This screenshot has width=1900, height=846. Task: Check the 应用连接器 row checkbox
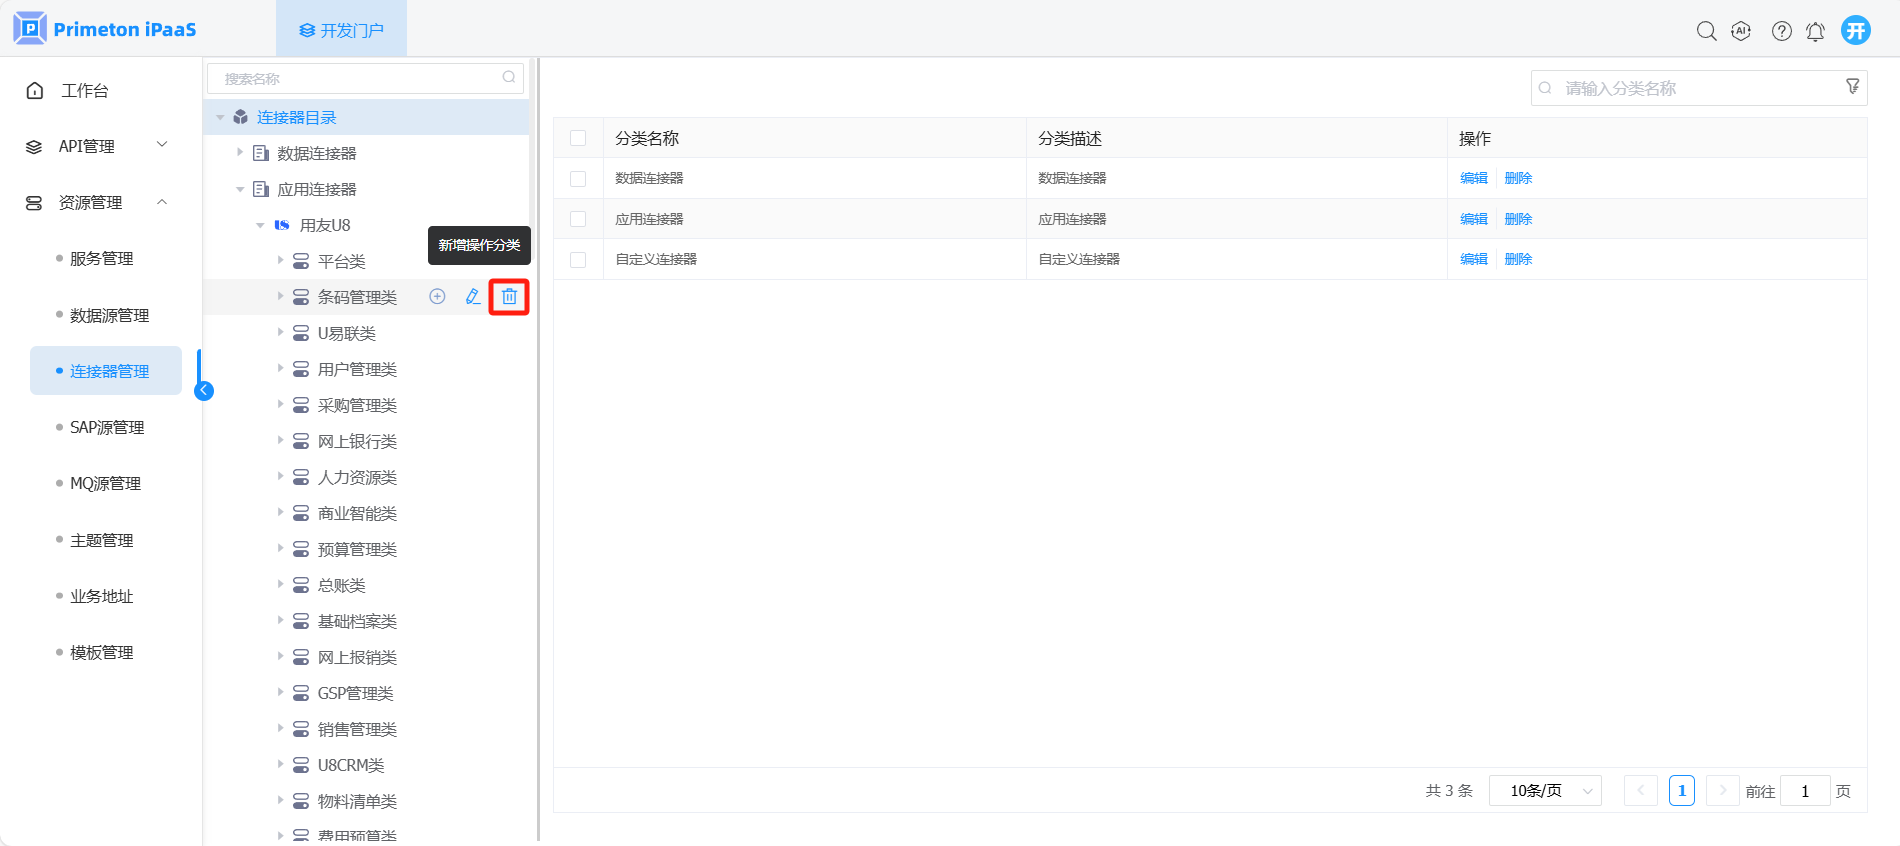click(x=578, y=219)
